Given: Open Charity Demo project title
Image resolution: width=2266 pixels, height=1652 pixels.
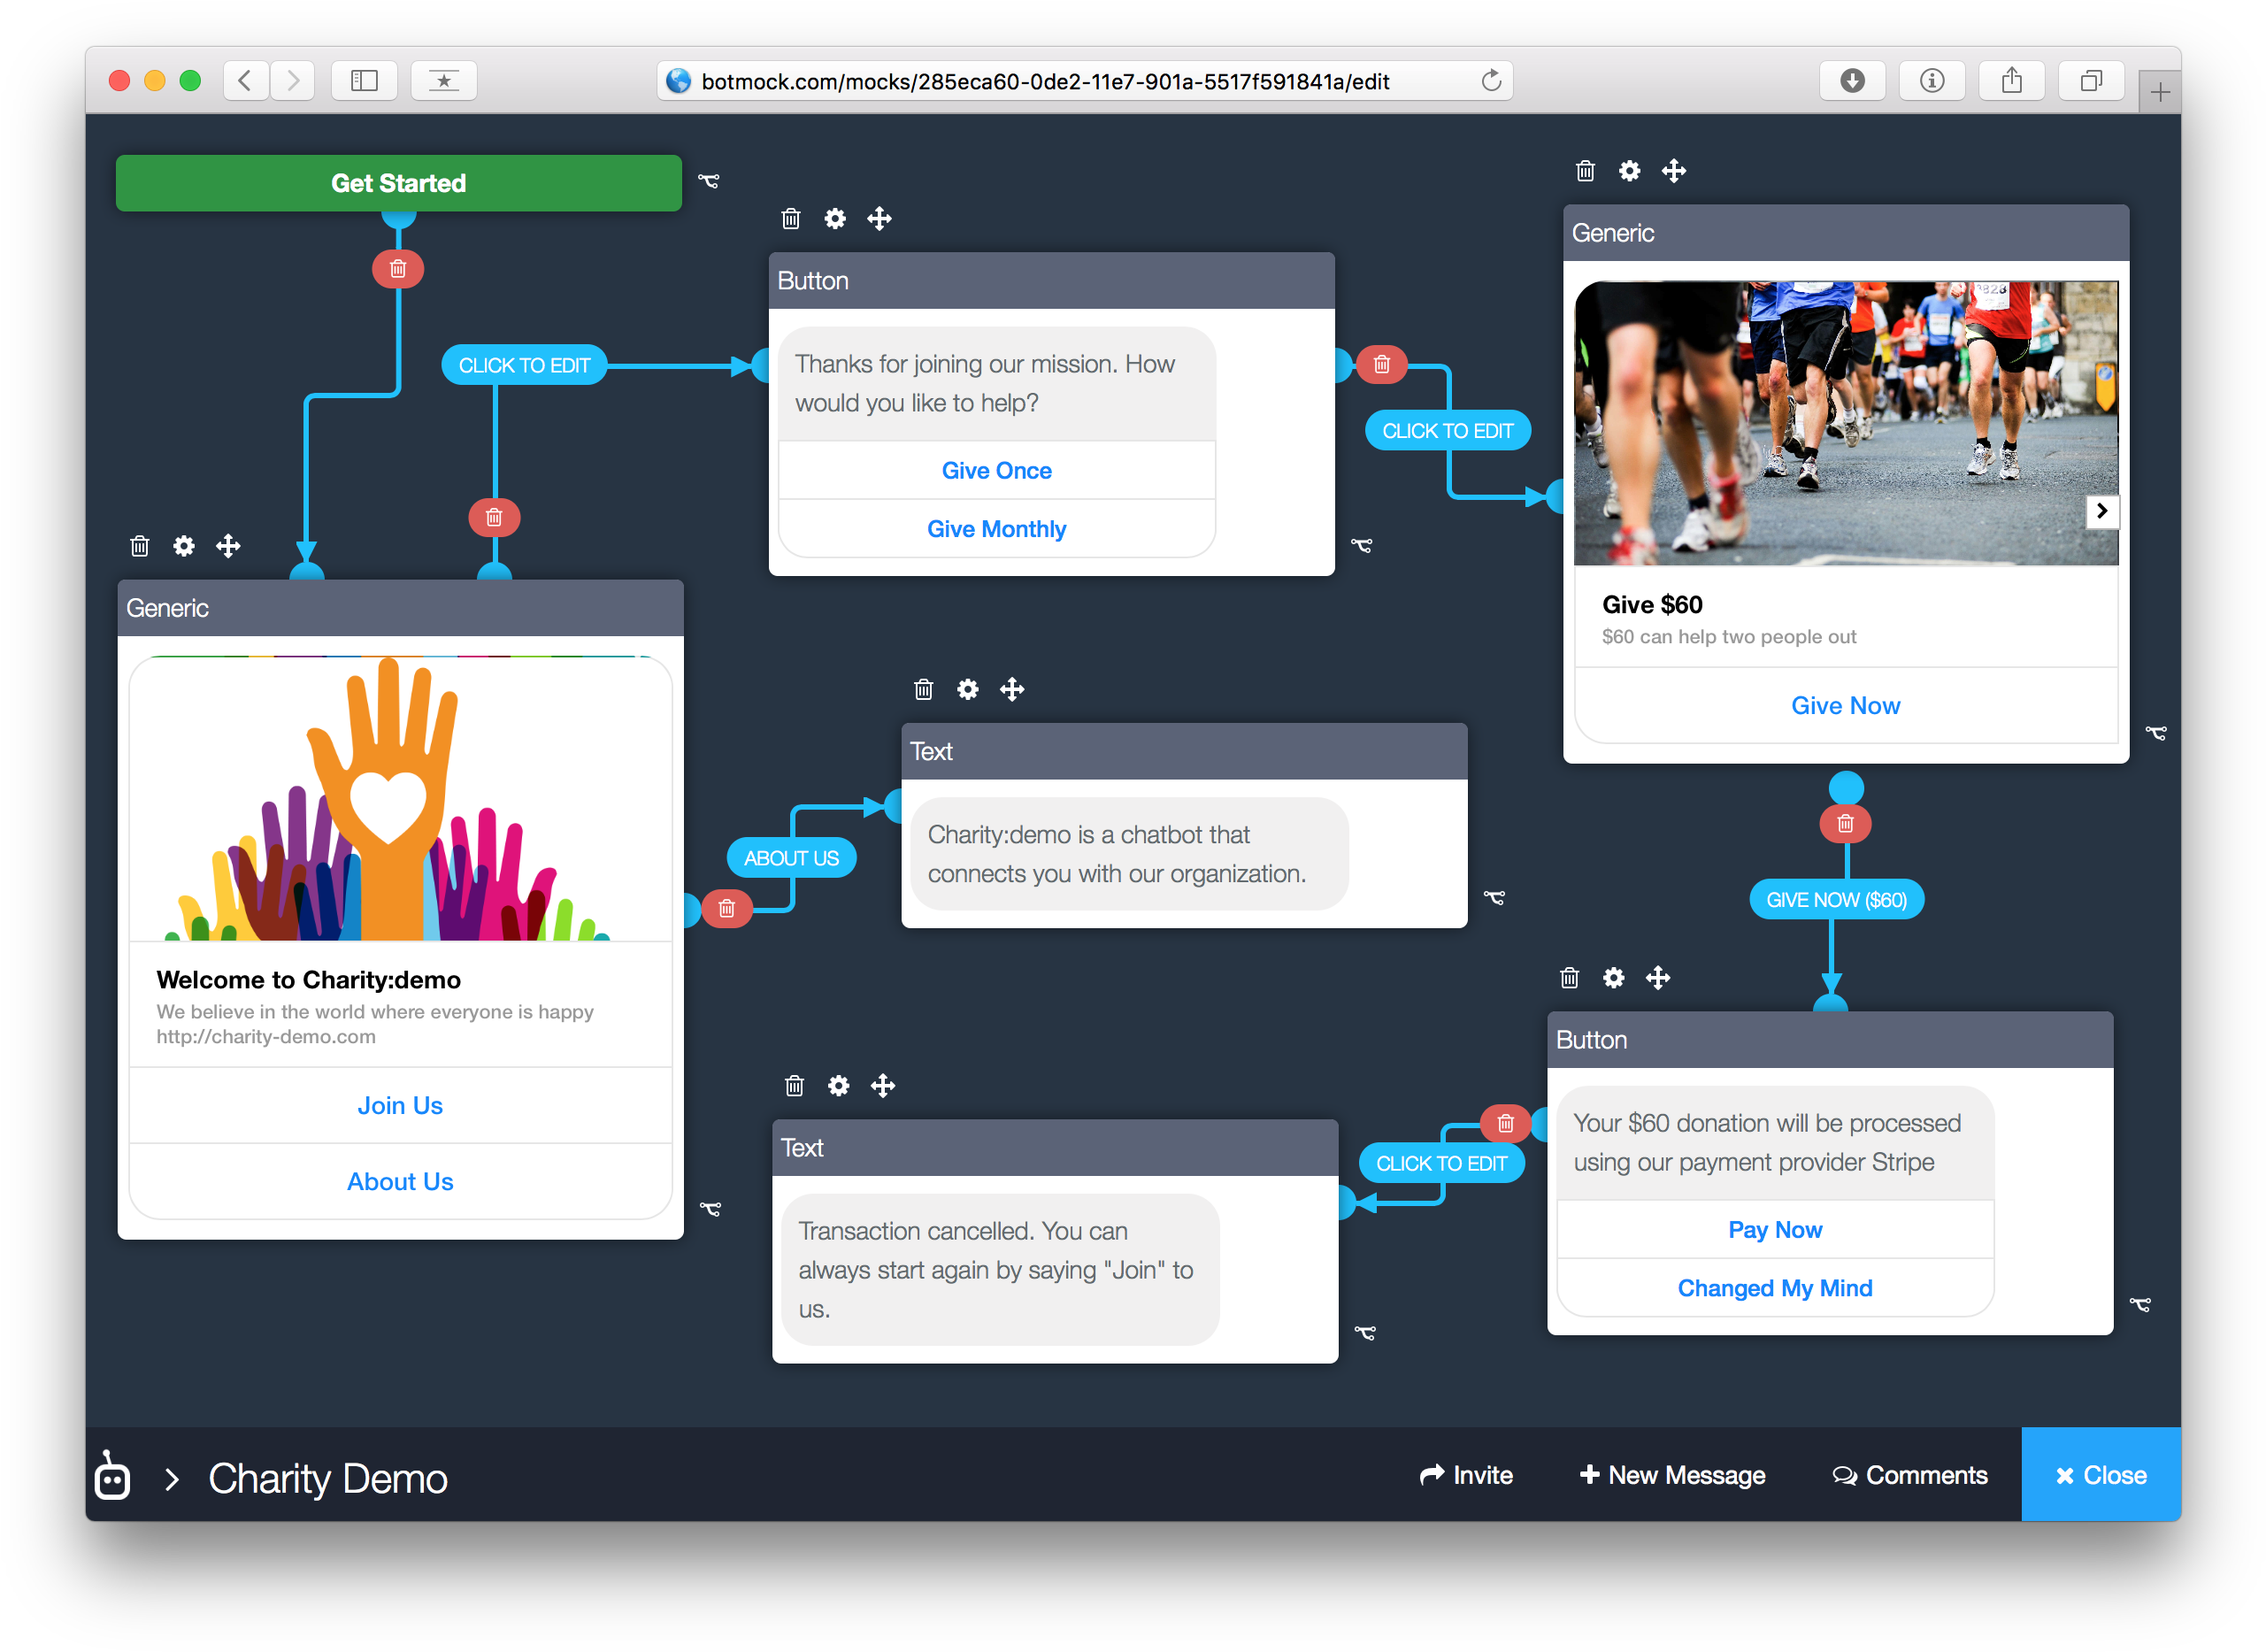Looking at the screenshot, I should (328, 1479).
